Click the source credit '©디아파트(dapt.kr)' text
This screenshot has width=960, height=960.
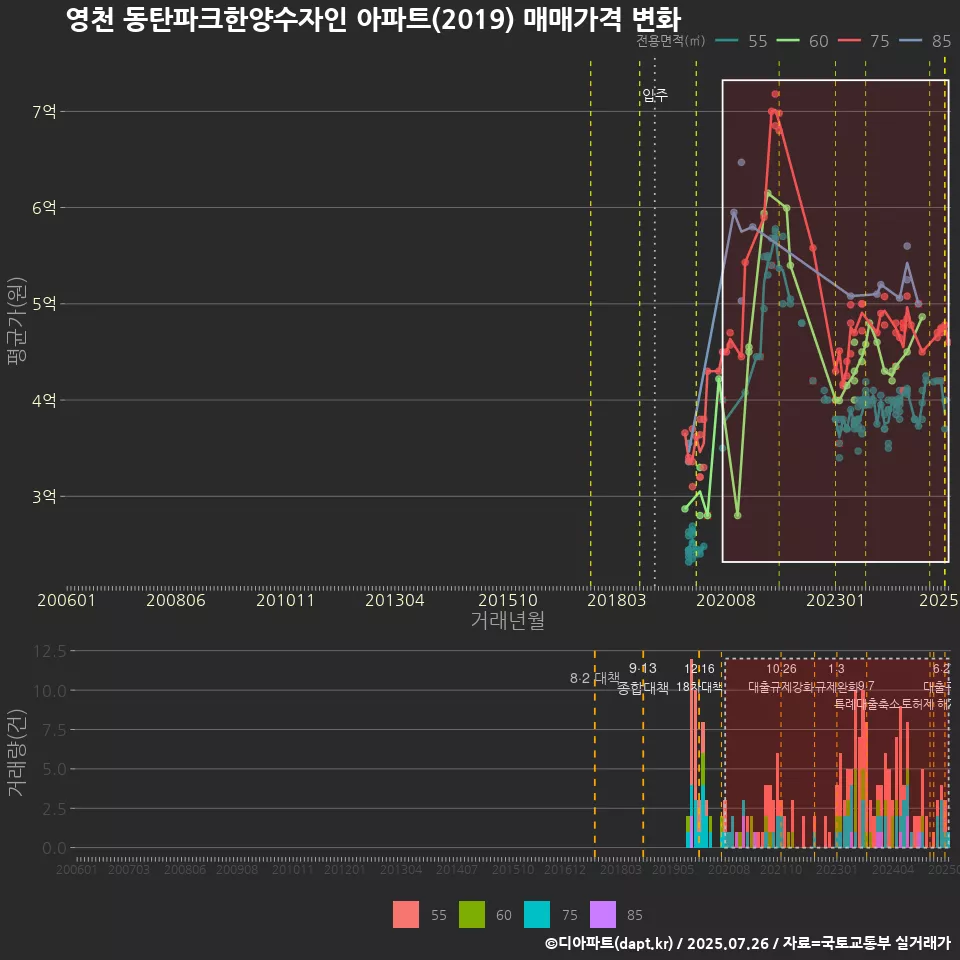click(609, 943)
